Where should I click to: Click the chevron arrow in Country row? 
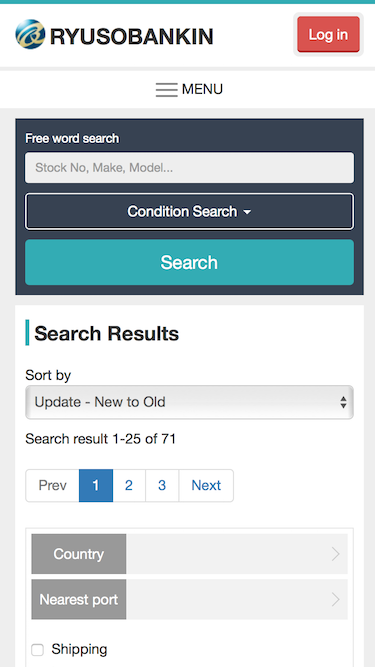click(x=335, y=554)
